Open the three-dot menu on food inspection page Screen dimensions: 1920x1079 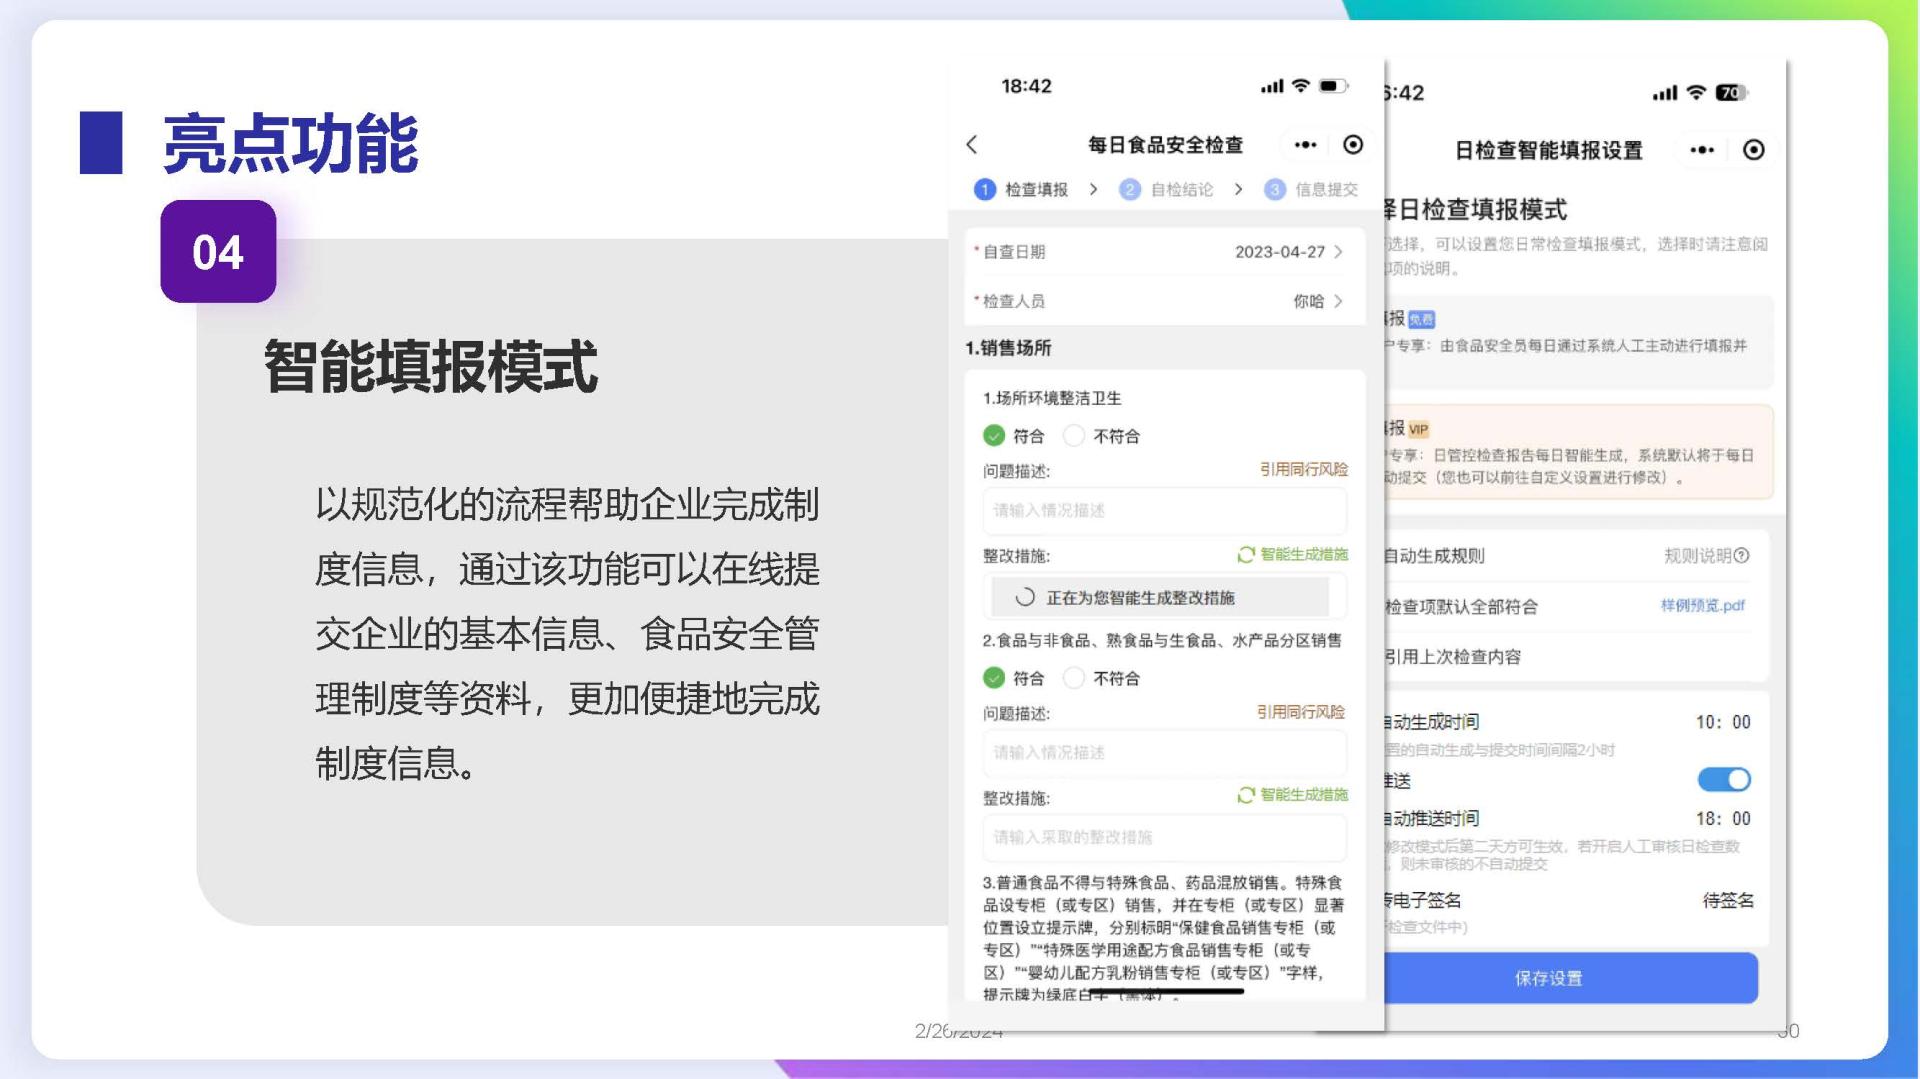(1305, 145)
